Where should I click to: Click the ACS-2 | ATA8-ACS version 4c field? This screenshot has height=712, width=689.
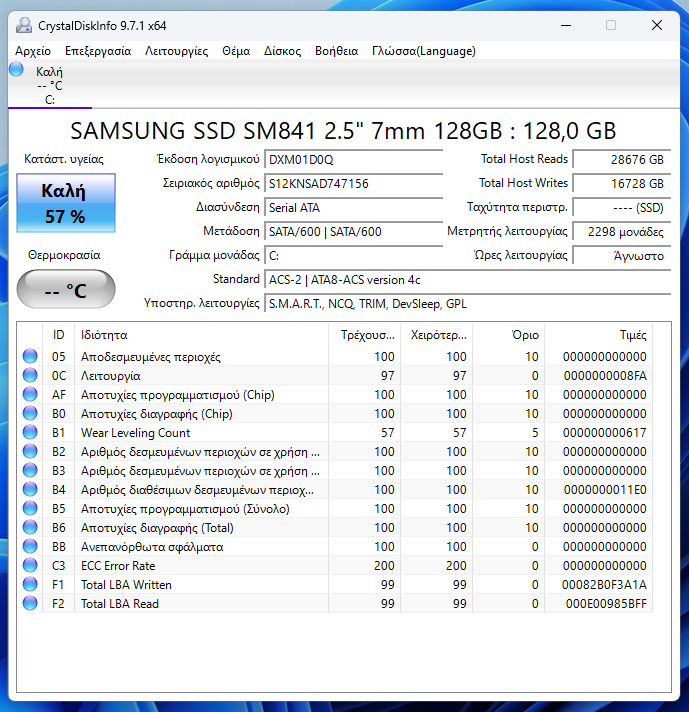pyautogui.click(x=467, y=280)
